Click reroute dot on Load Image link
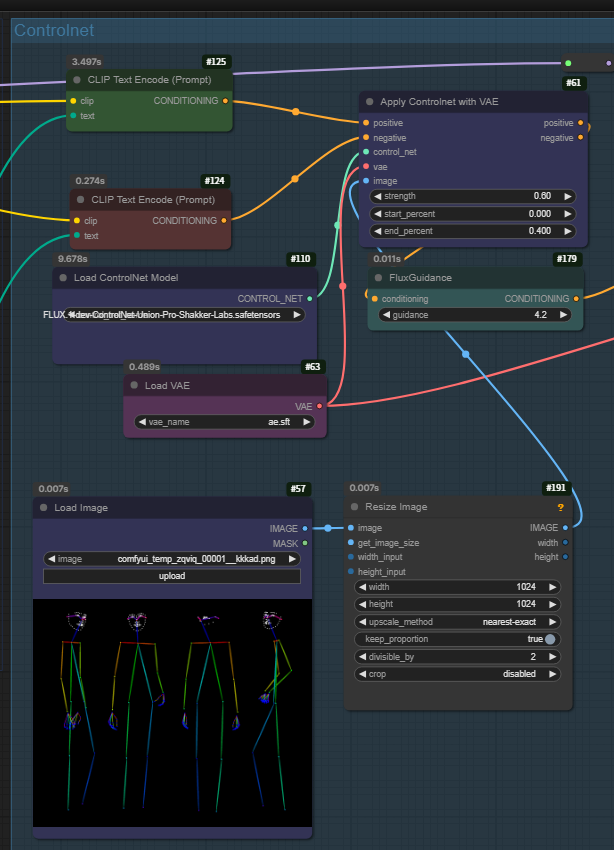Viewport: 614px width, 850px height. click(328, 528)
